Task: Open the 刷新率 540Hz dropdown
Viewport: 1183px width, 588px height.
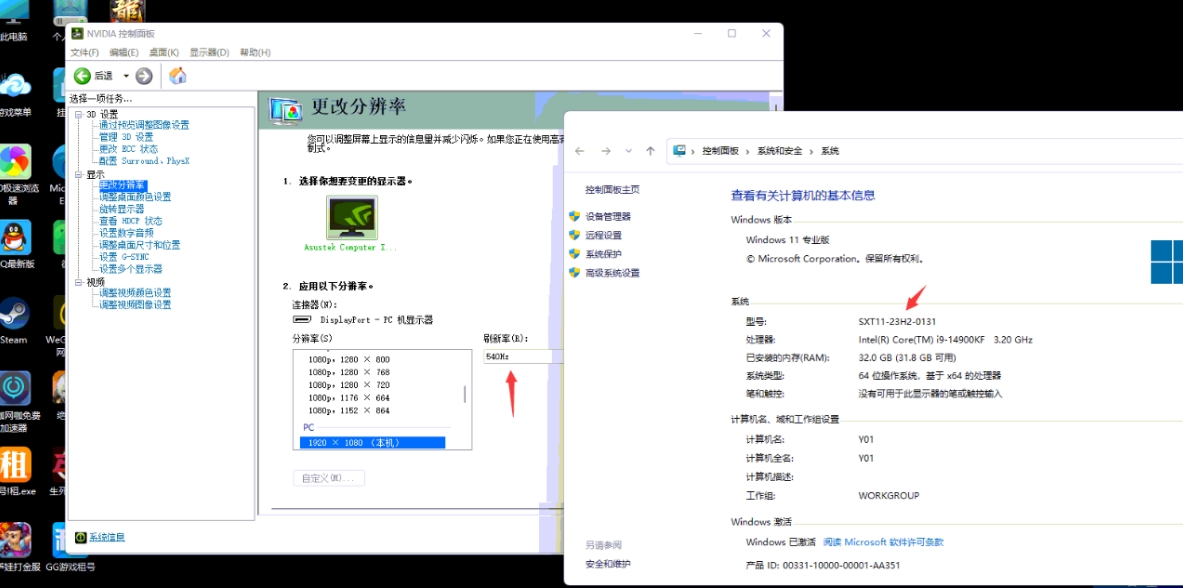Action: [523, 356]
